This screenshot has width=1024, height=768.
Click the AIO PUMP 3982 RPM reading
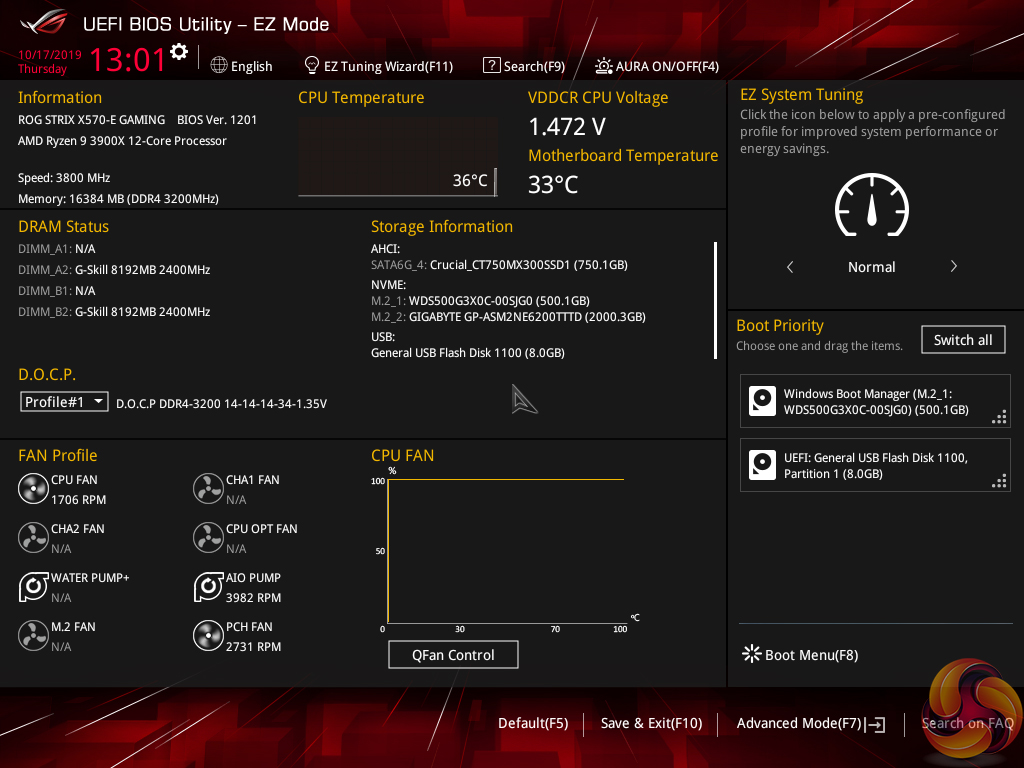(x=253, y=598)
